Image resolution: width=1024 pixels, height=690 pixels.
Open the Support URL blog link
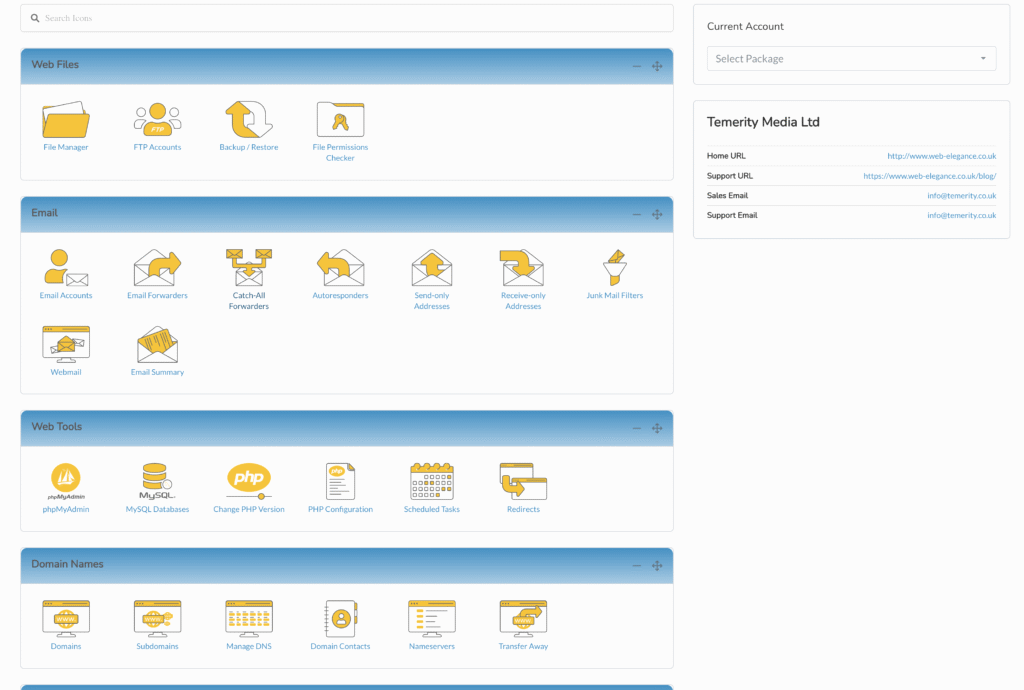pyautogui.click(x=930, y=176)
